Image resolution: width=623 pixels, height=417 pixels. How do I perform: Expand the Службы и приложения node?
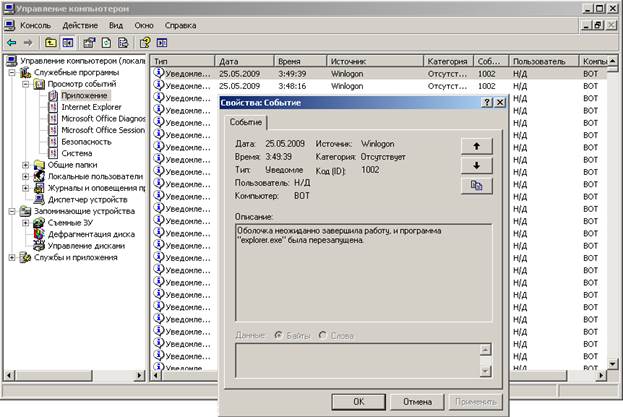pyautogui.click(x=12, y=257)
